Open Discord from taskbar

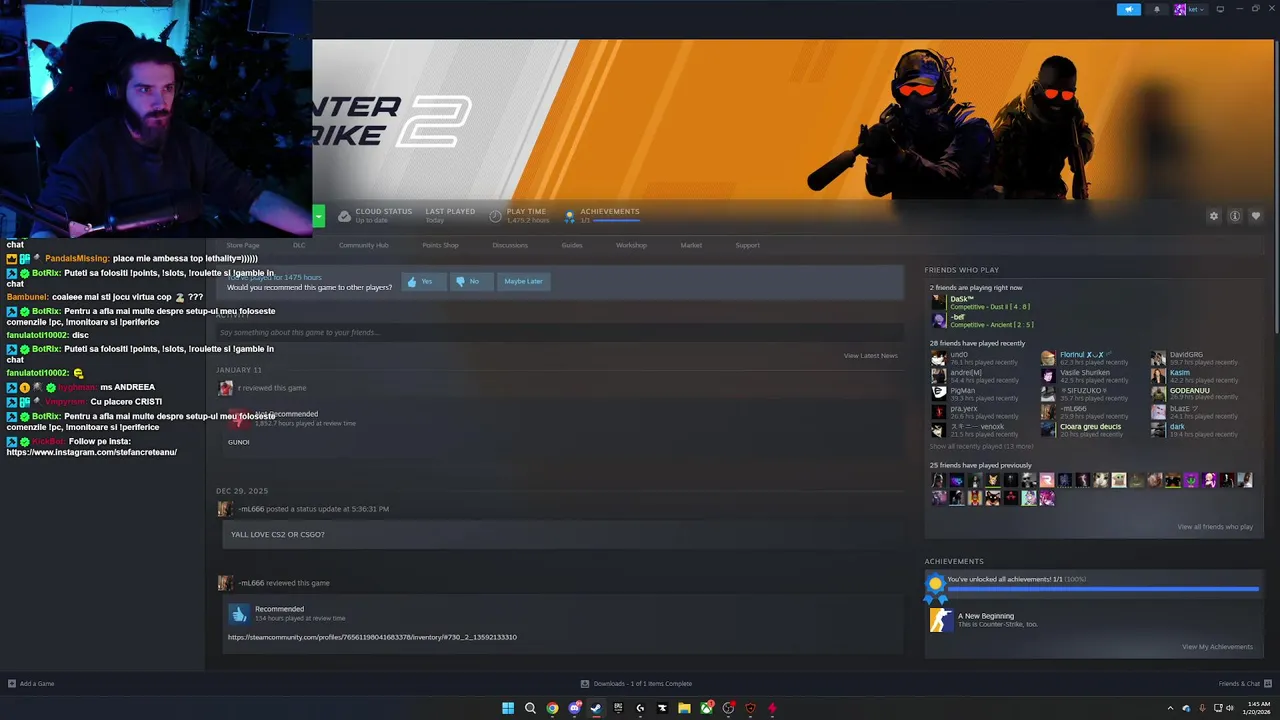(574, 708)
